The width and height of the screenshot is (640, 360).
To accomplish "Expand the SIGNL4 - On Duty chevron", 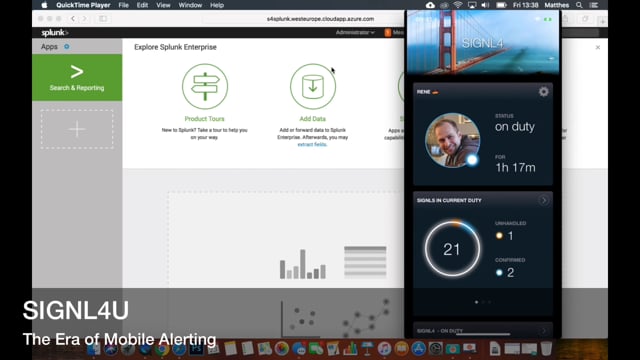I will coord(543,331).
